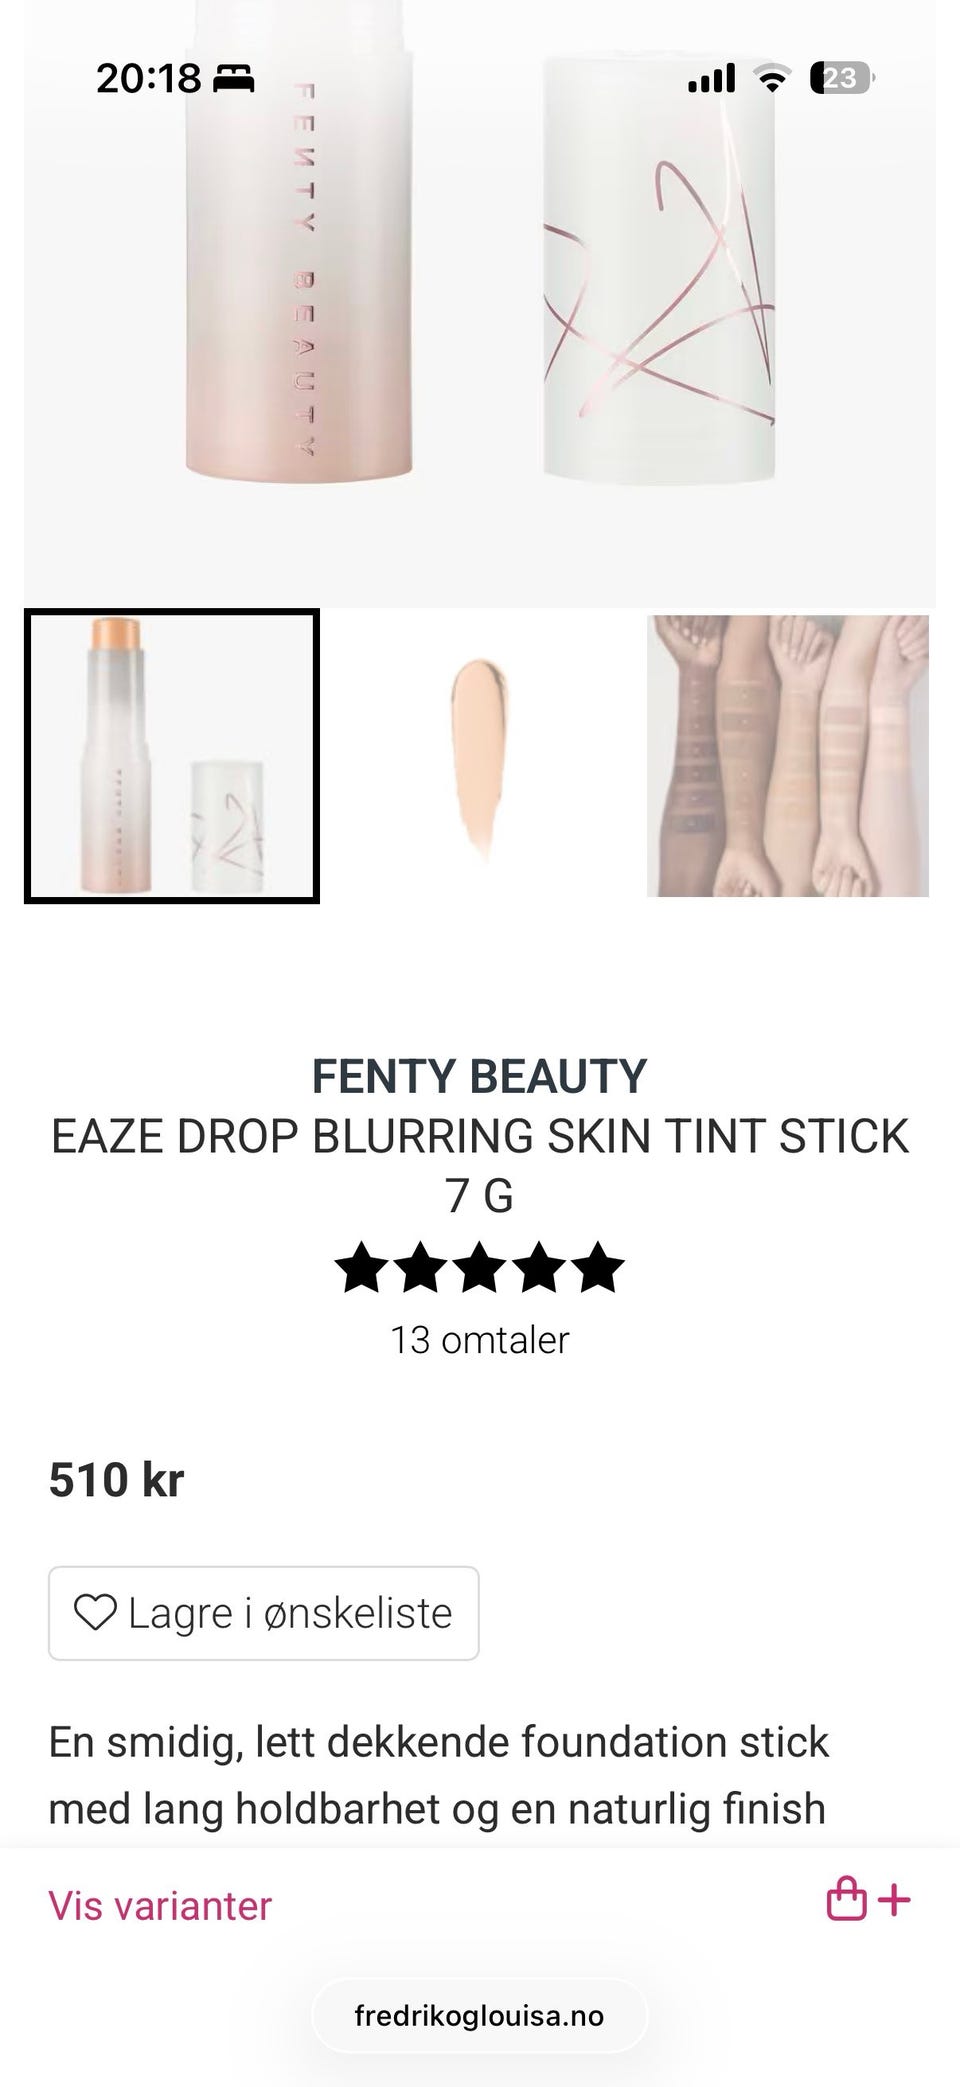The width and height of the screenshot is (960, 2087).
Task: Select the shade swatch smear thumbnail
Action: [x=480, y=756]
